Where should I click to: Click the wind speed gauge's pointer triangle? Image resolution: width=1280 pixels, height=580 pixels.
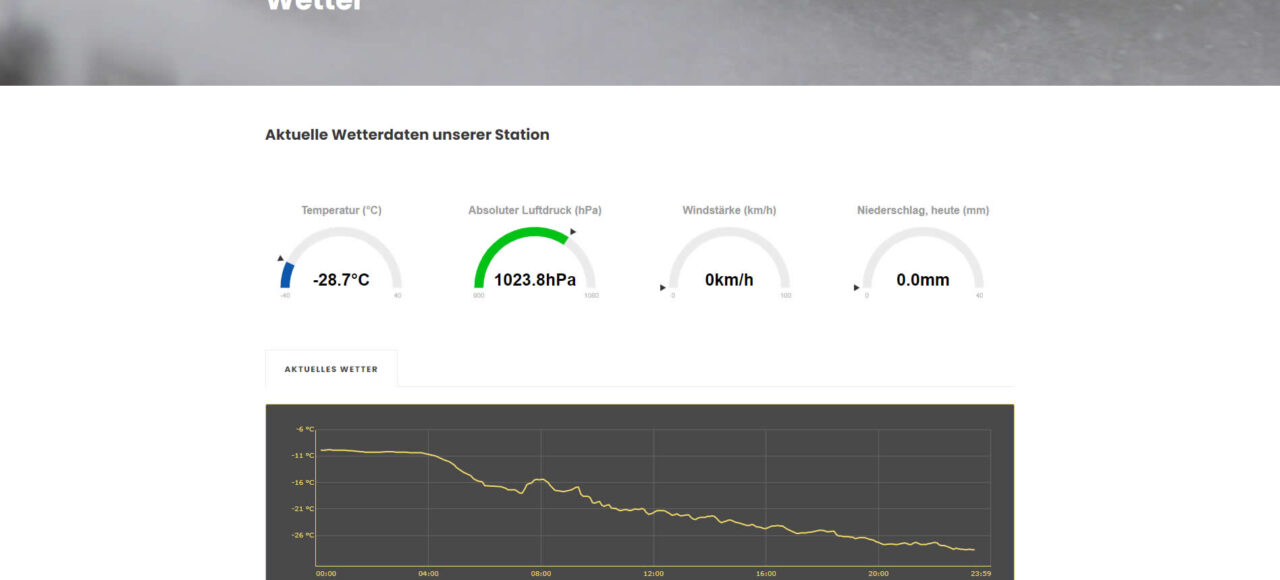(x=662, y=288)
